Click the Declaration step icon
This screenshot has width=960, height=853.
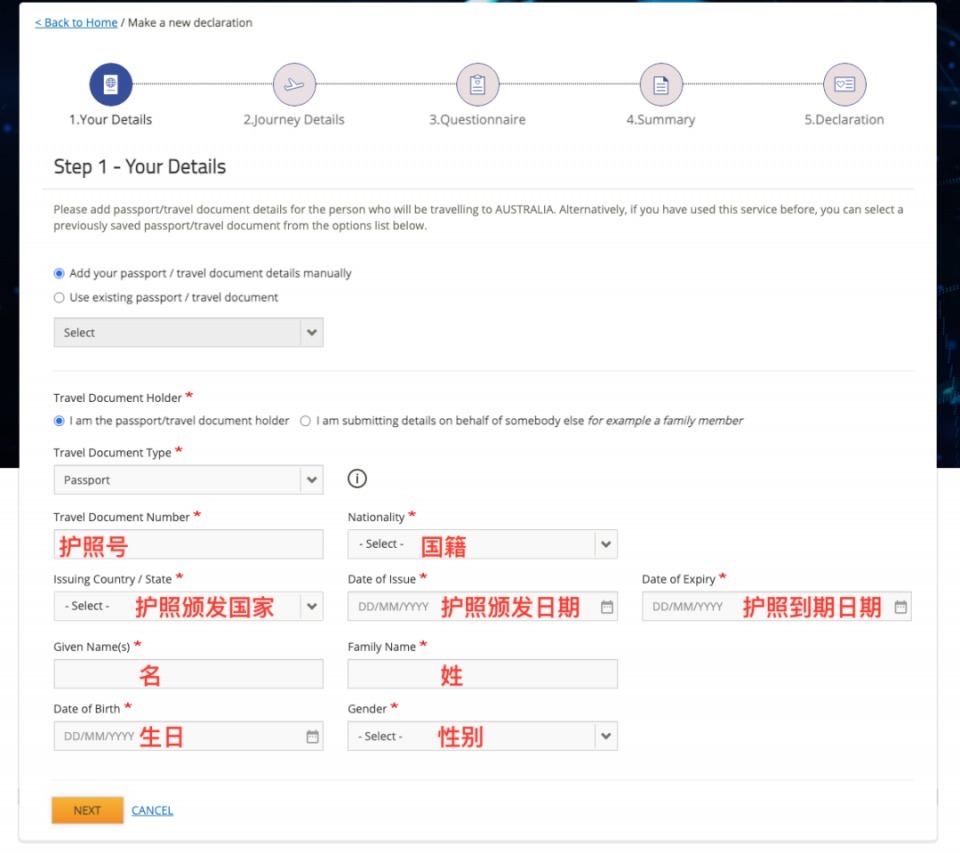(844, 85)
